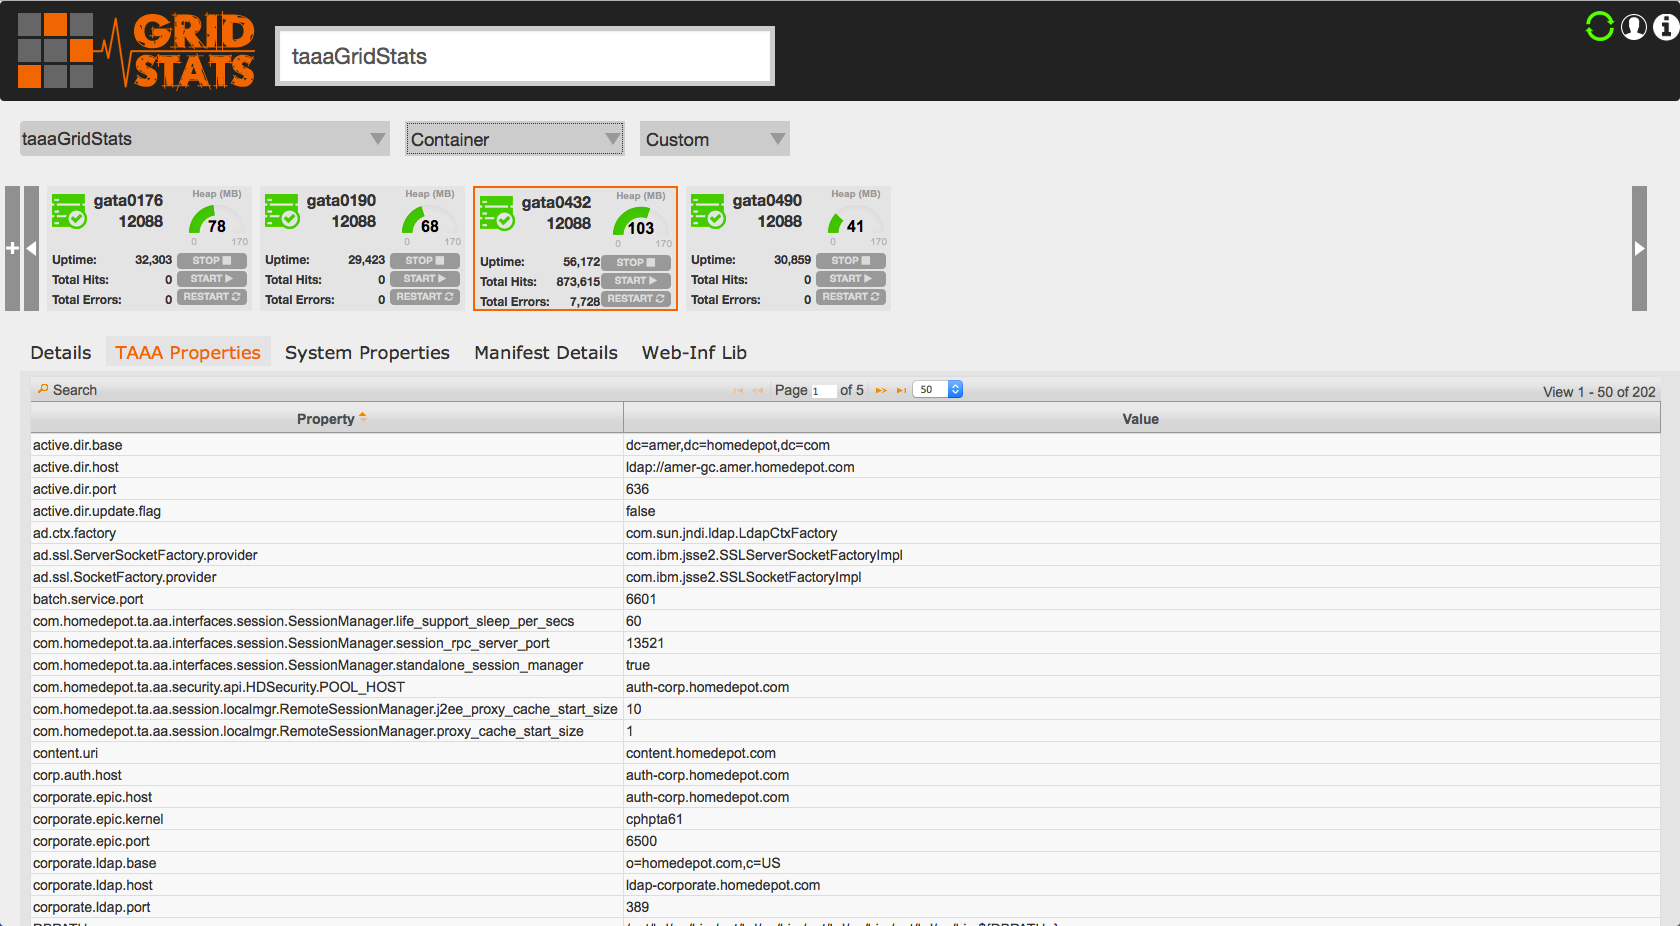Open the Custom dropdown

point(714,139)
